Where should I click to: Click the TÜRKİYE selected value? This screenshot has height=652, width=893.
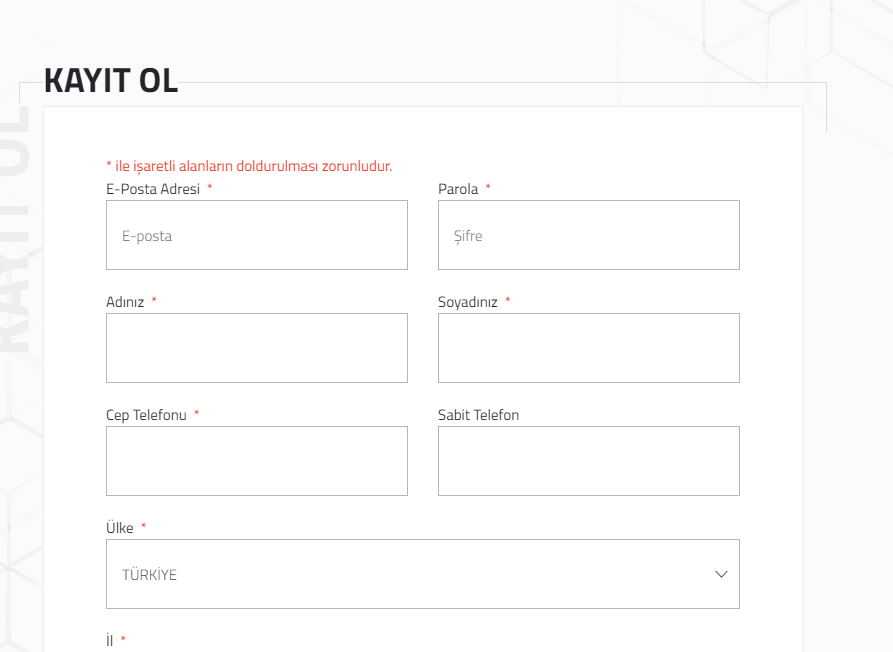click(x=149, y=575)
